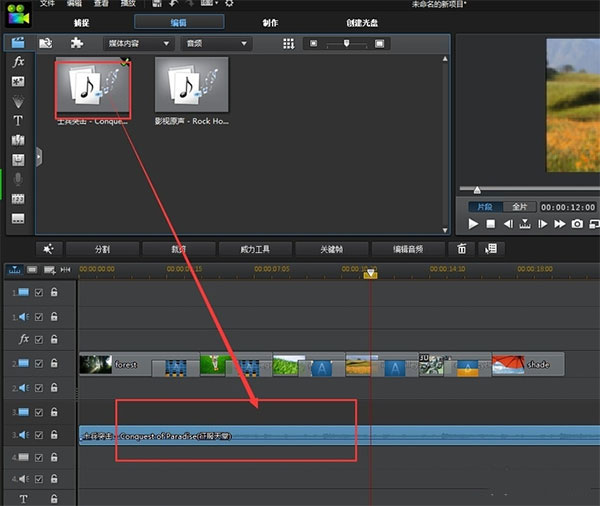Switch library to grid view icon

pos(289,44)
